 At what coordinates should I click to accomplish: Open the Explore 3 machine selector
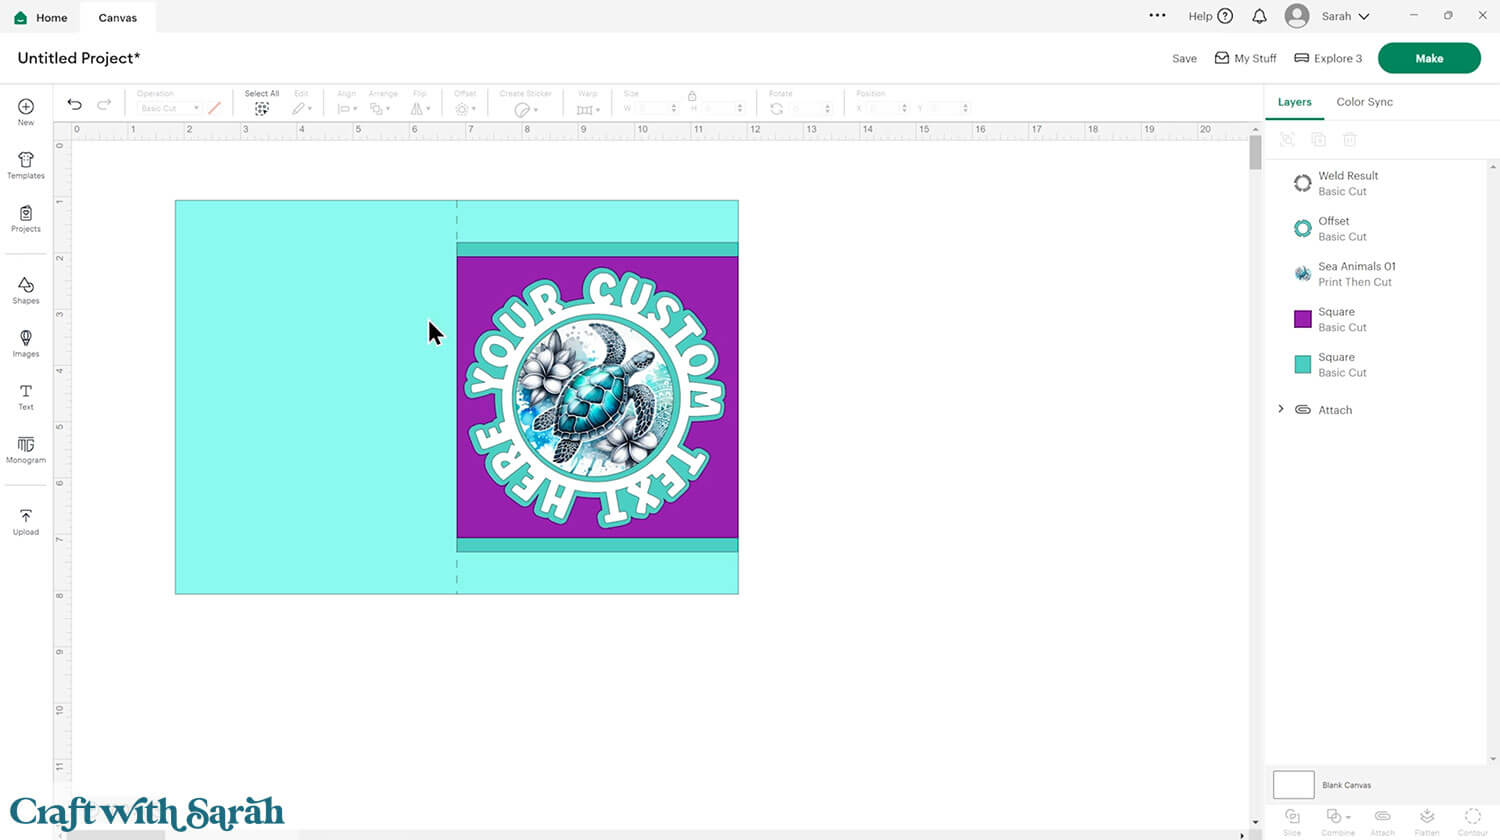(x=1328, y=58)
